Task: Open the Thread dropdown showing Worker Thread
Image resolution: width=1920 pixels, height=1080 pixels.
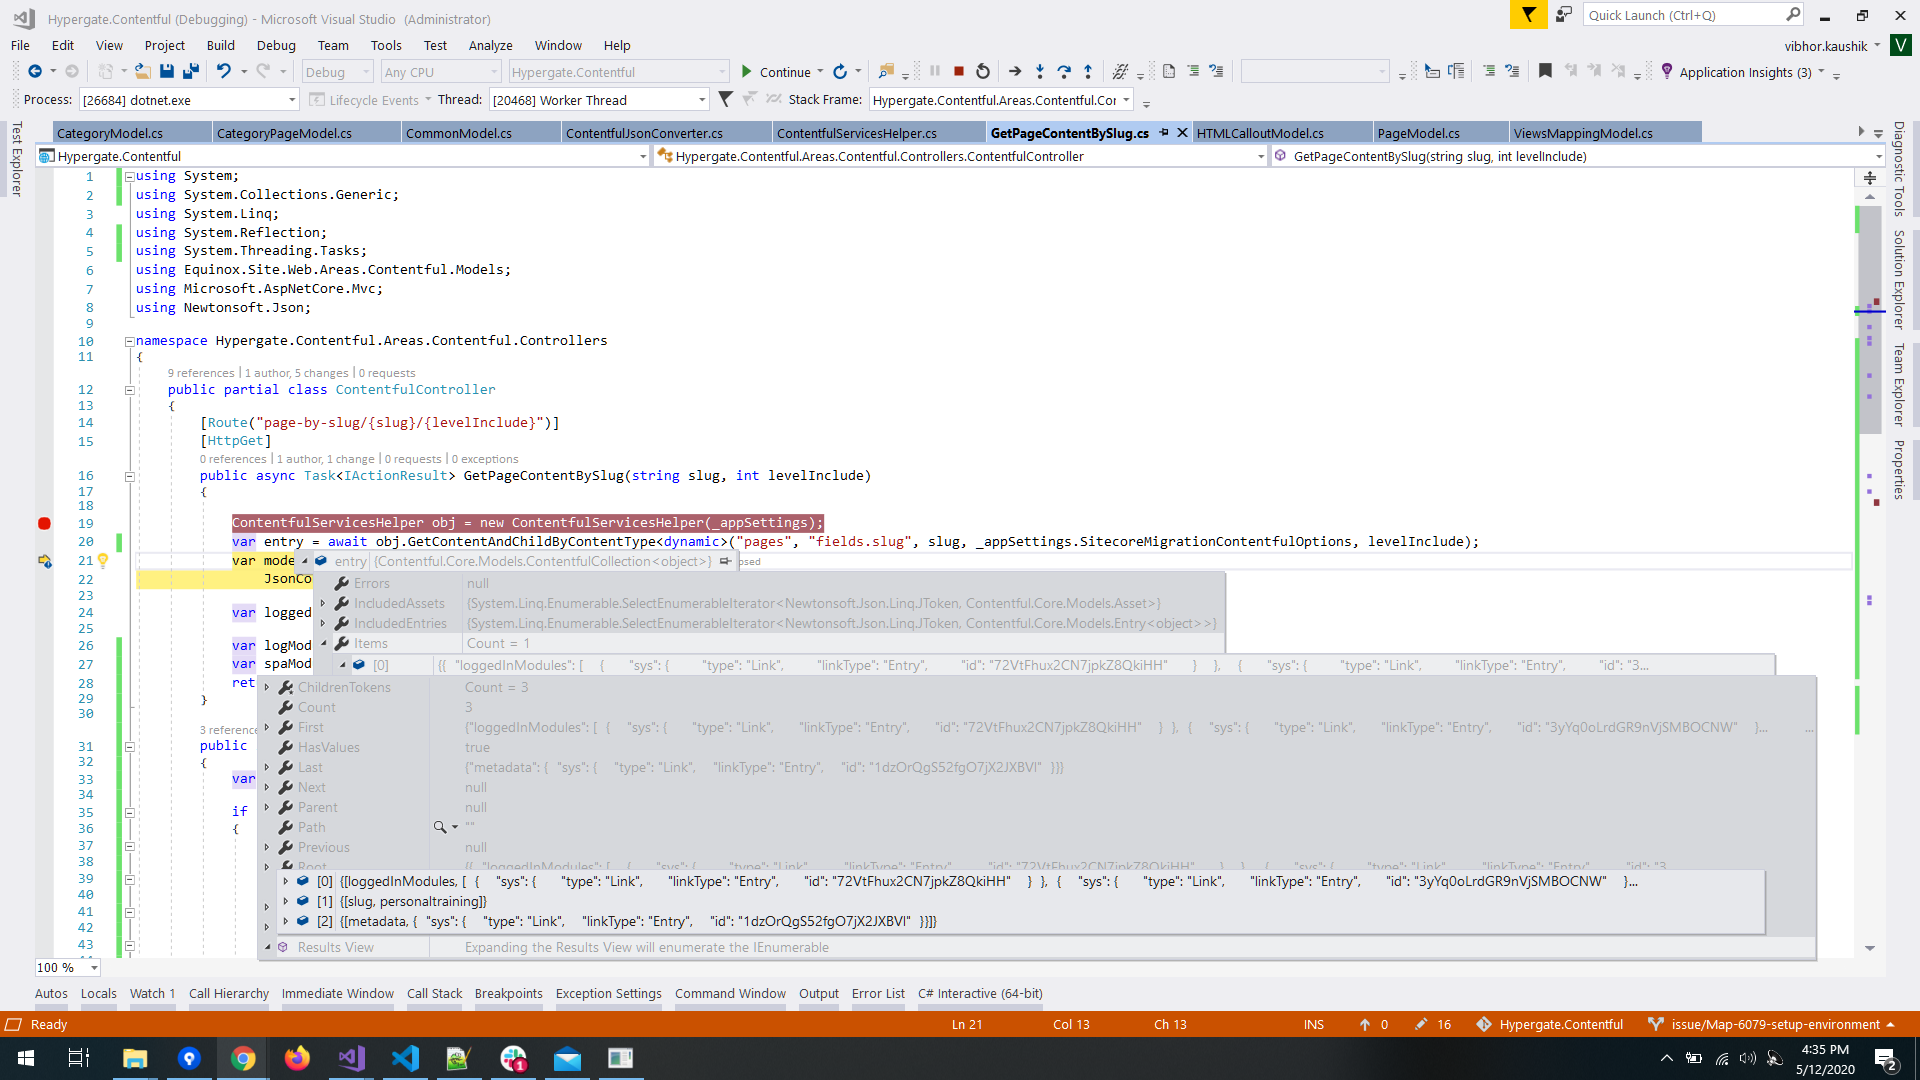Action: point(703,99)
